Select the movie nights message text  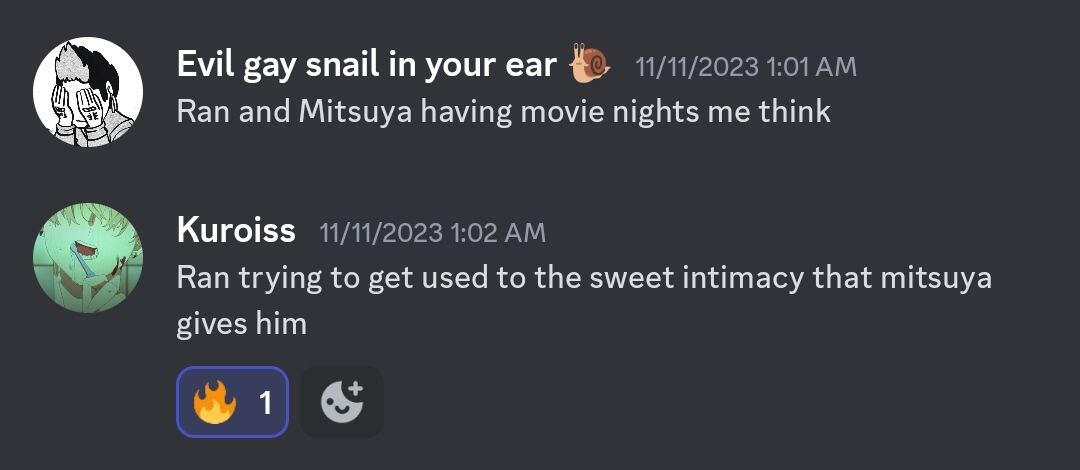(503, 111)
